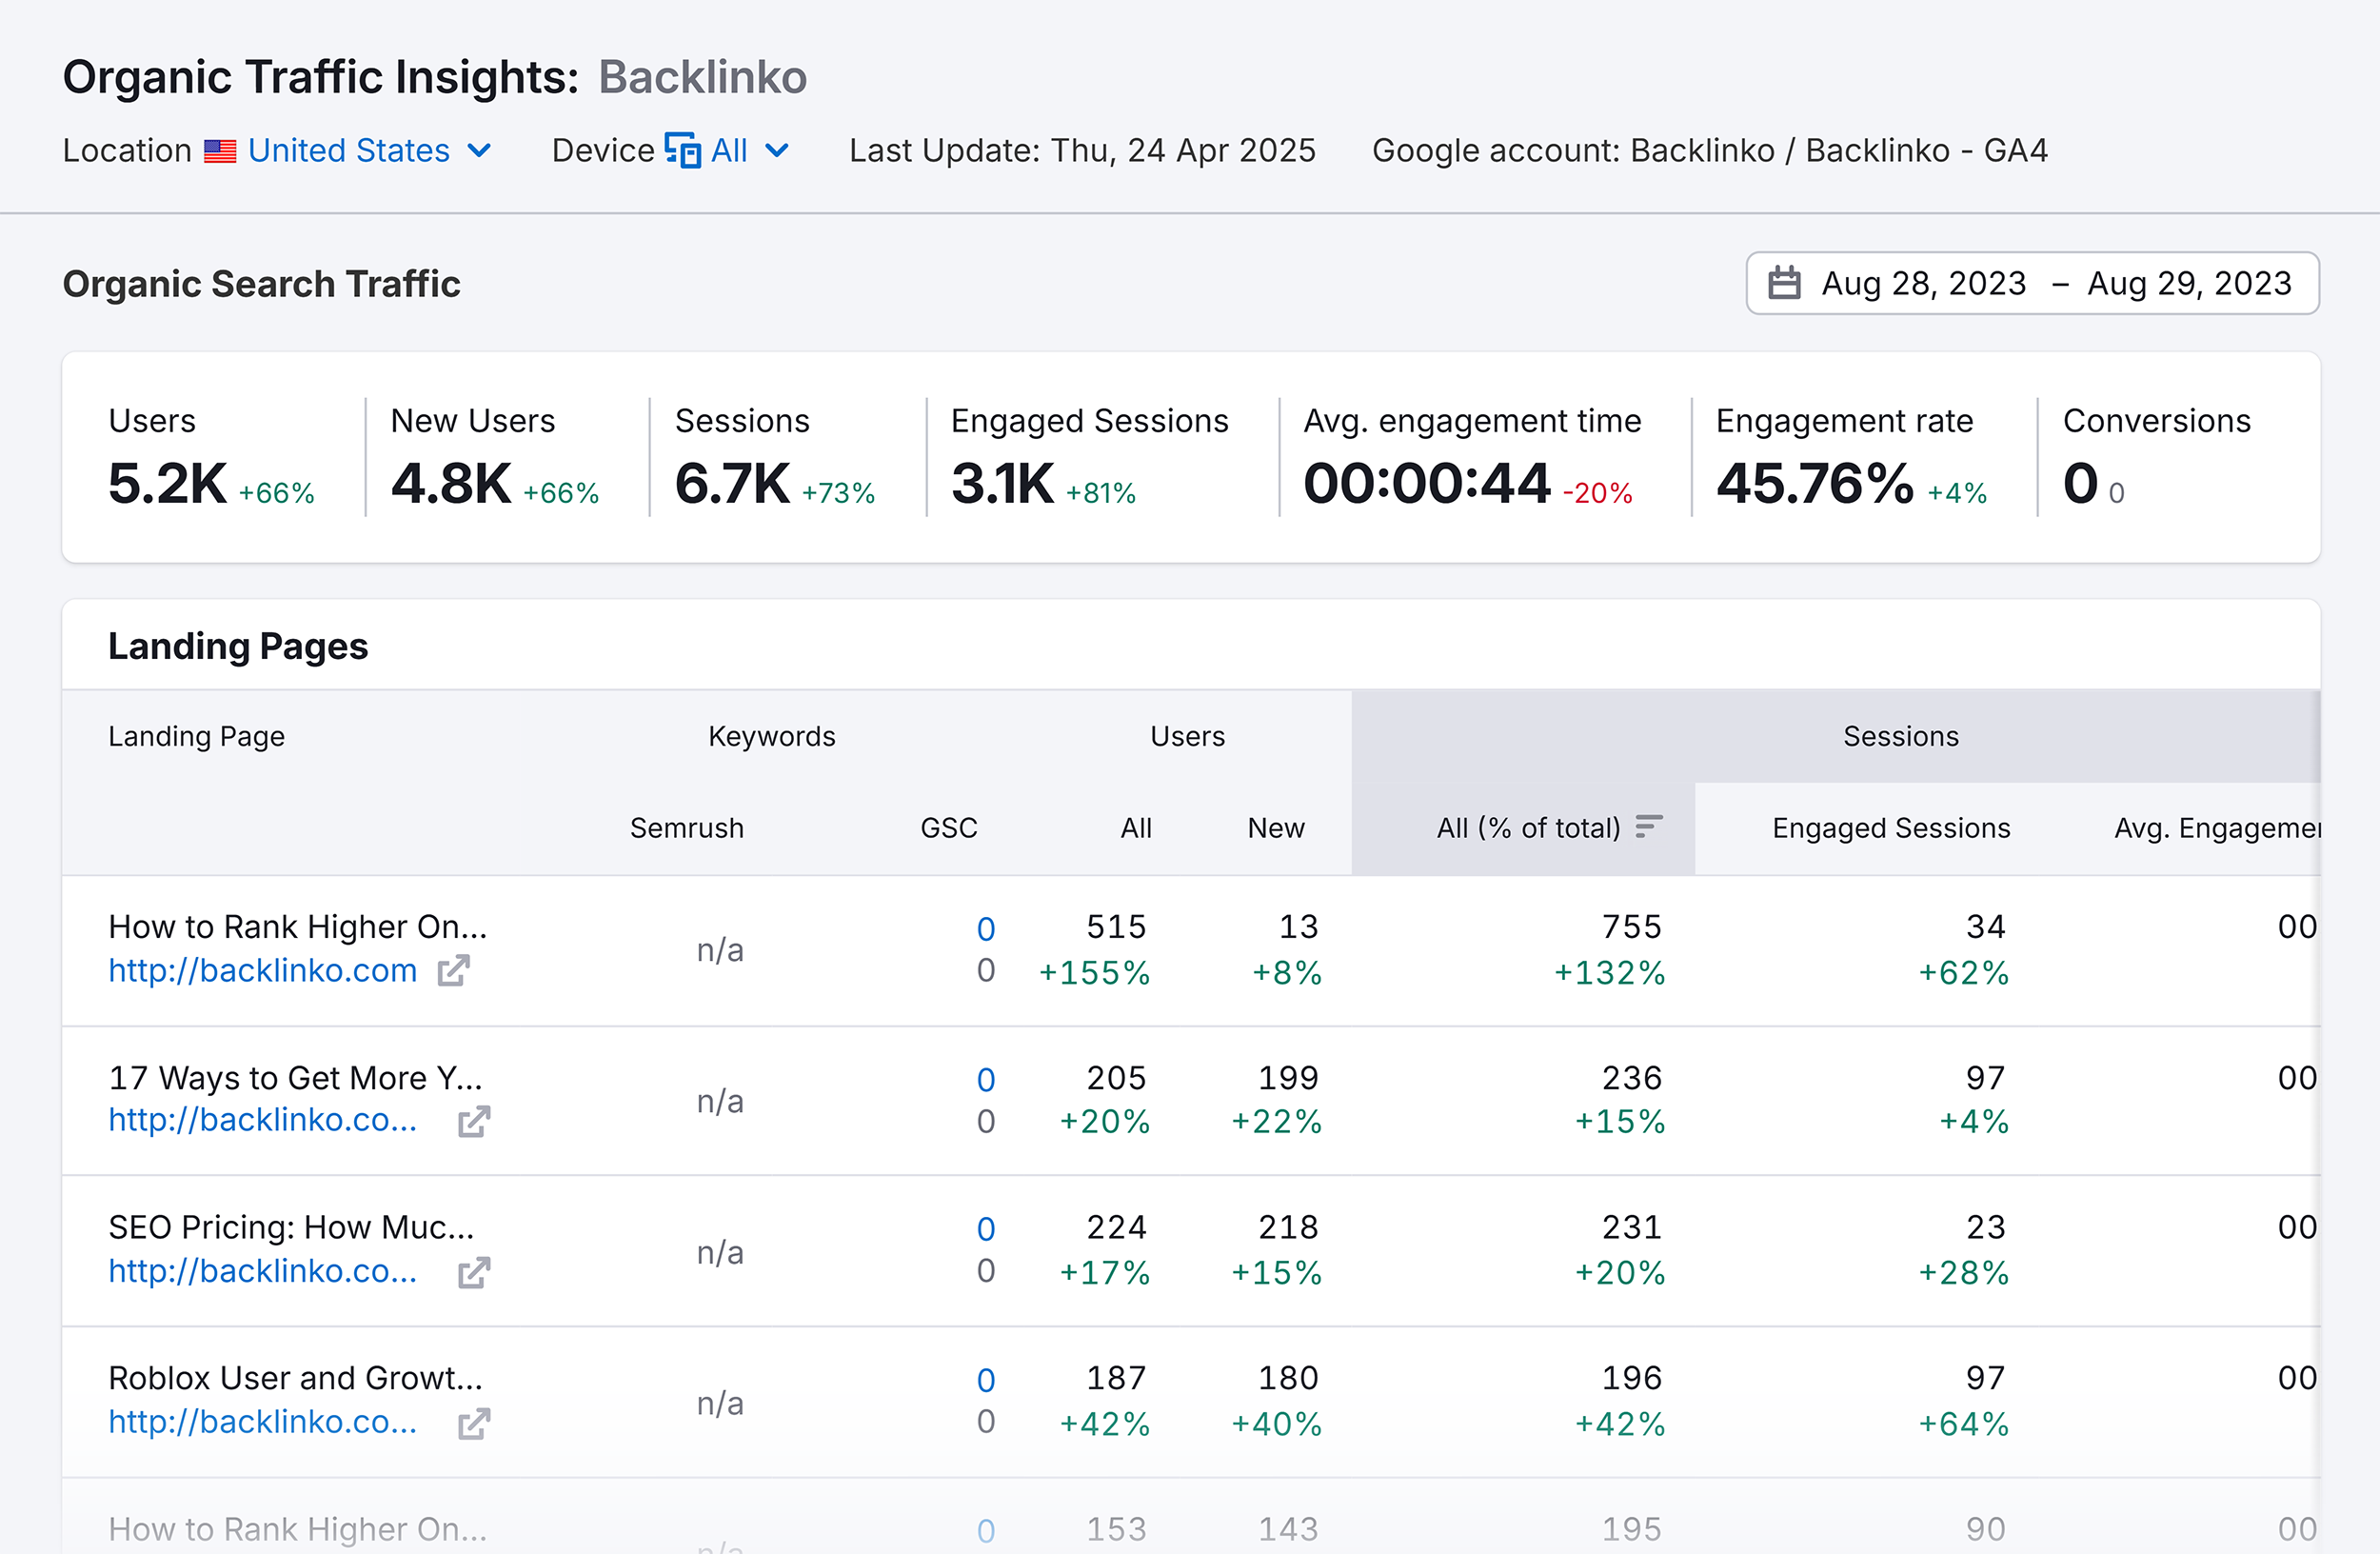Select the Sessions 6.7K metric card
Viewport: 2380px width, 1554px height.
coord(775,457)
